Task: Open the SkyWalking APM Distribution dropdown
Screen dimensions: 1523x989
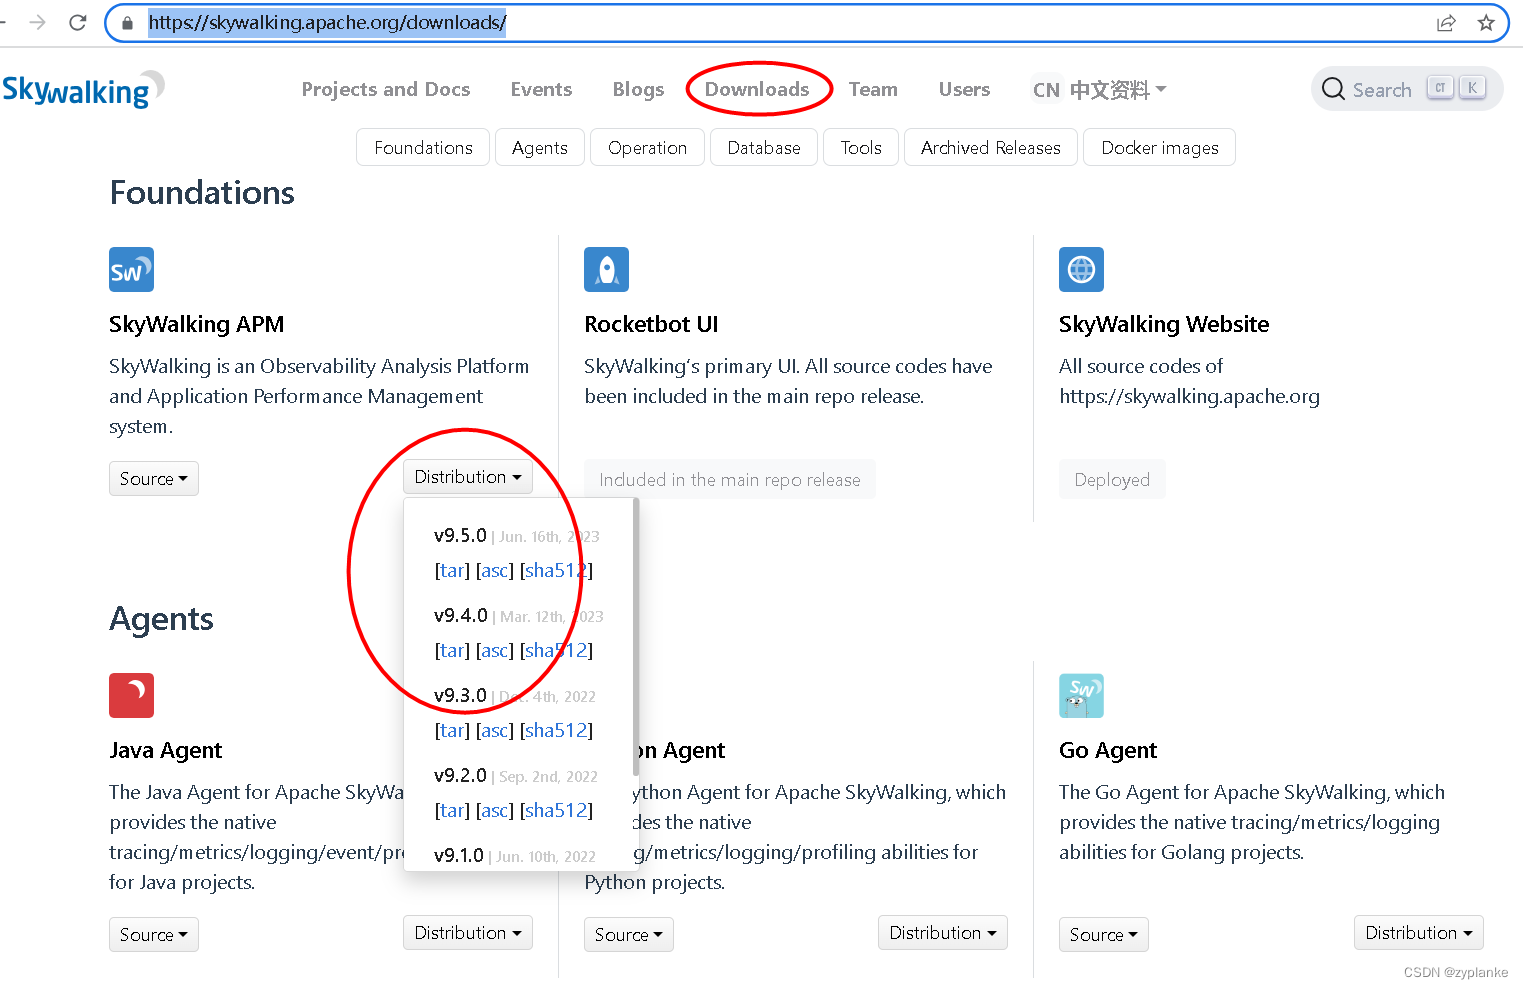Action: click(467, 477)
